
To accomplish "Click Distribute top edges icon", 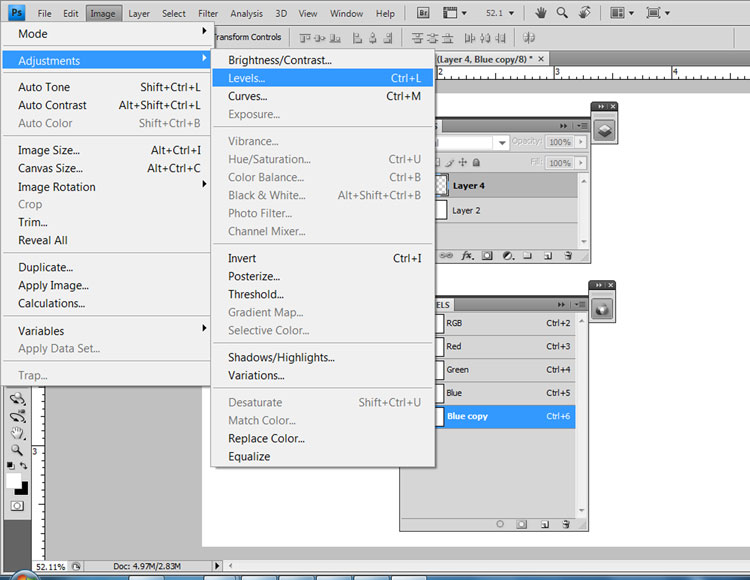I will (418, 38).
